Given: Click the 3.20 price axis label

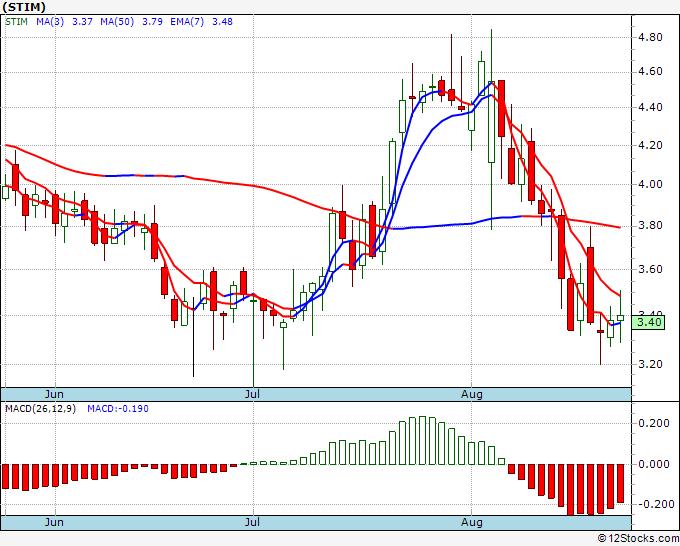Looking at the screenshot, I should point(650,364).
